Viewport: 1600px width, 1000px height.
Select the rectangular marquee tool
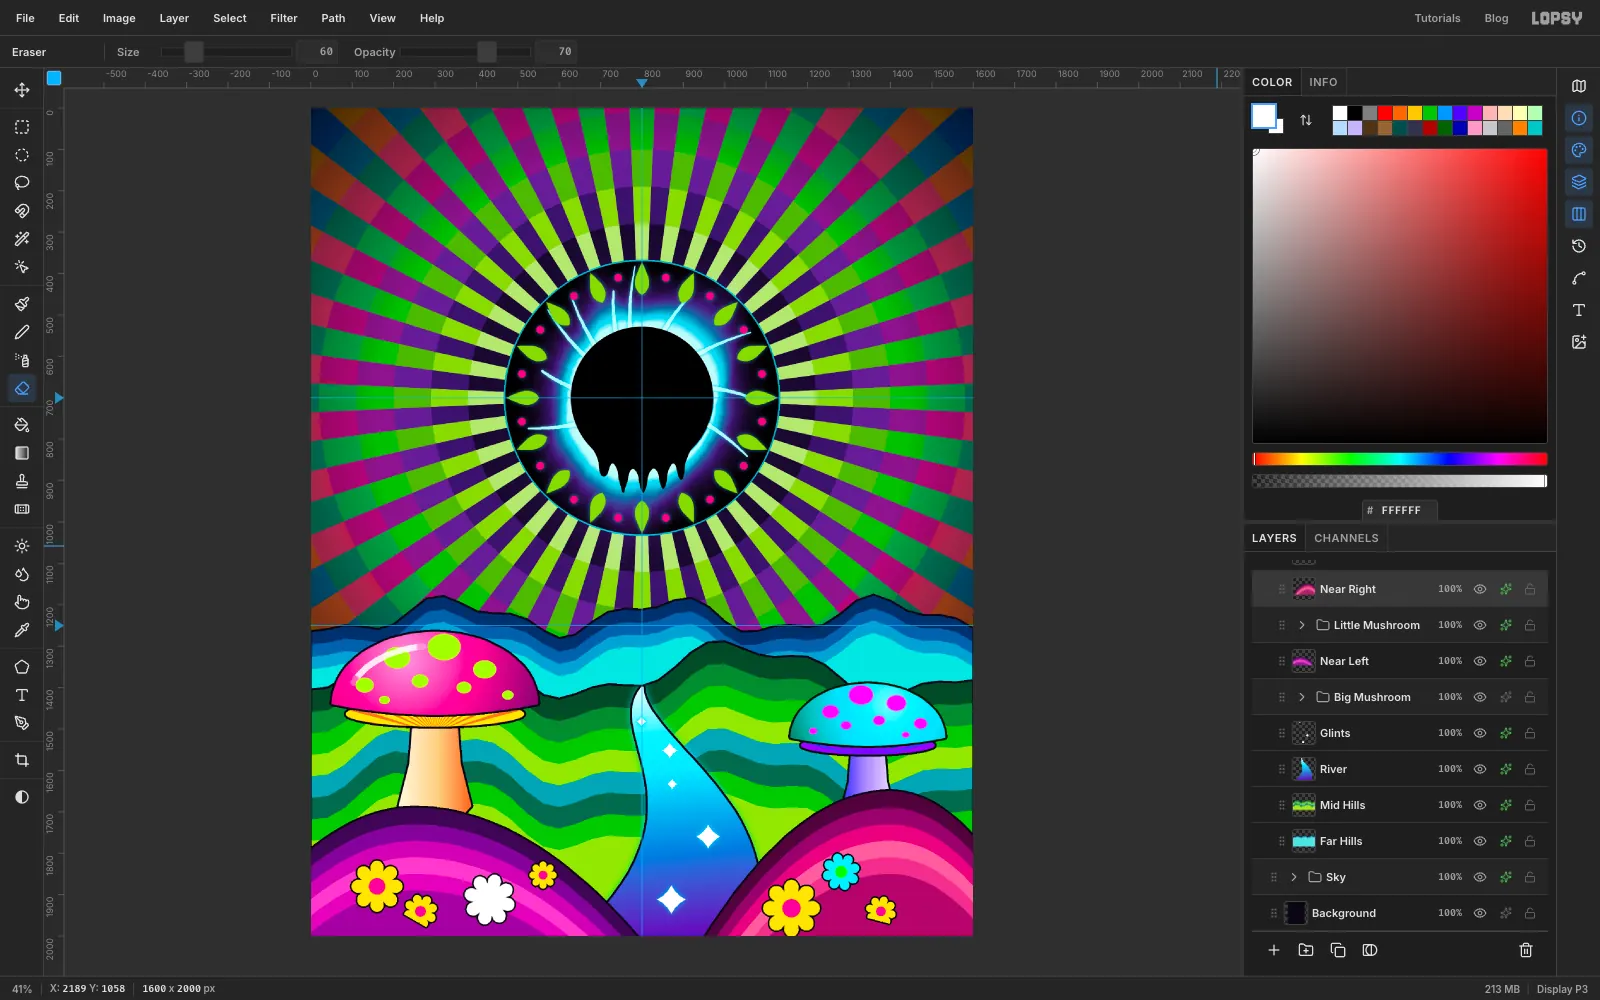click(21, 127)
